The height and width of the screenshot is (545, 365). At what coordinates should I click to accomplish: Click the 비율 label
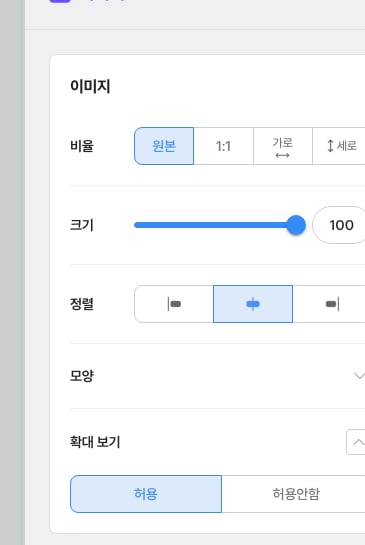click(x=82, y=146)
